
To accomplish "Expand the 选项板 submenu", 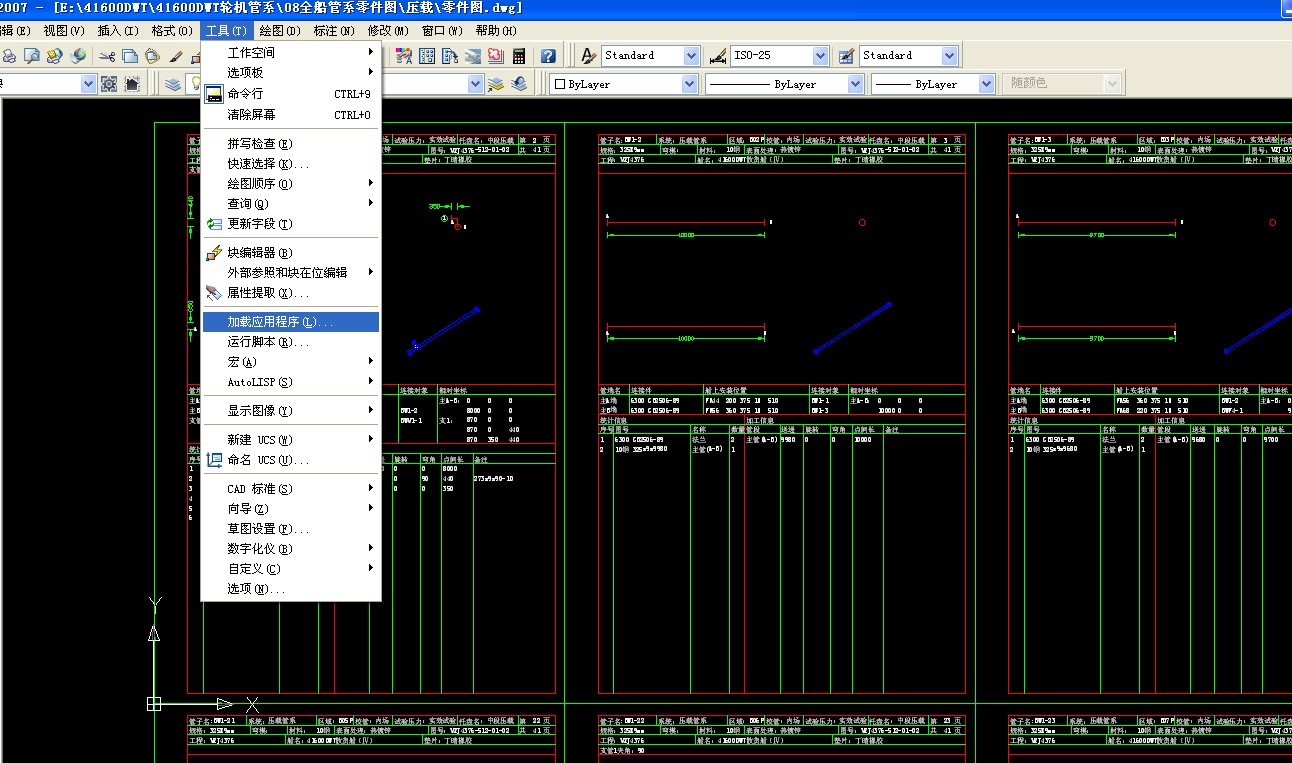I will pos(290,72).
